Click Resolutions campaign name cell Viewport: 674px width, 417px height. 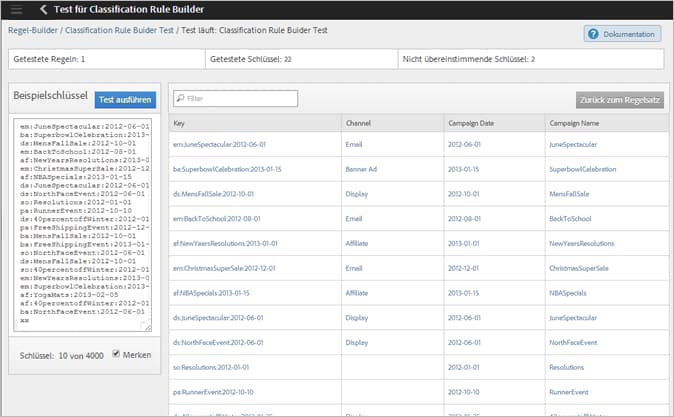click(x=567, y=368)
